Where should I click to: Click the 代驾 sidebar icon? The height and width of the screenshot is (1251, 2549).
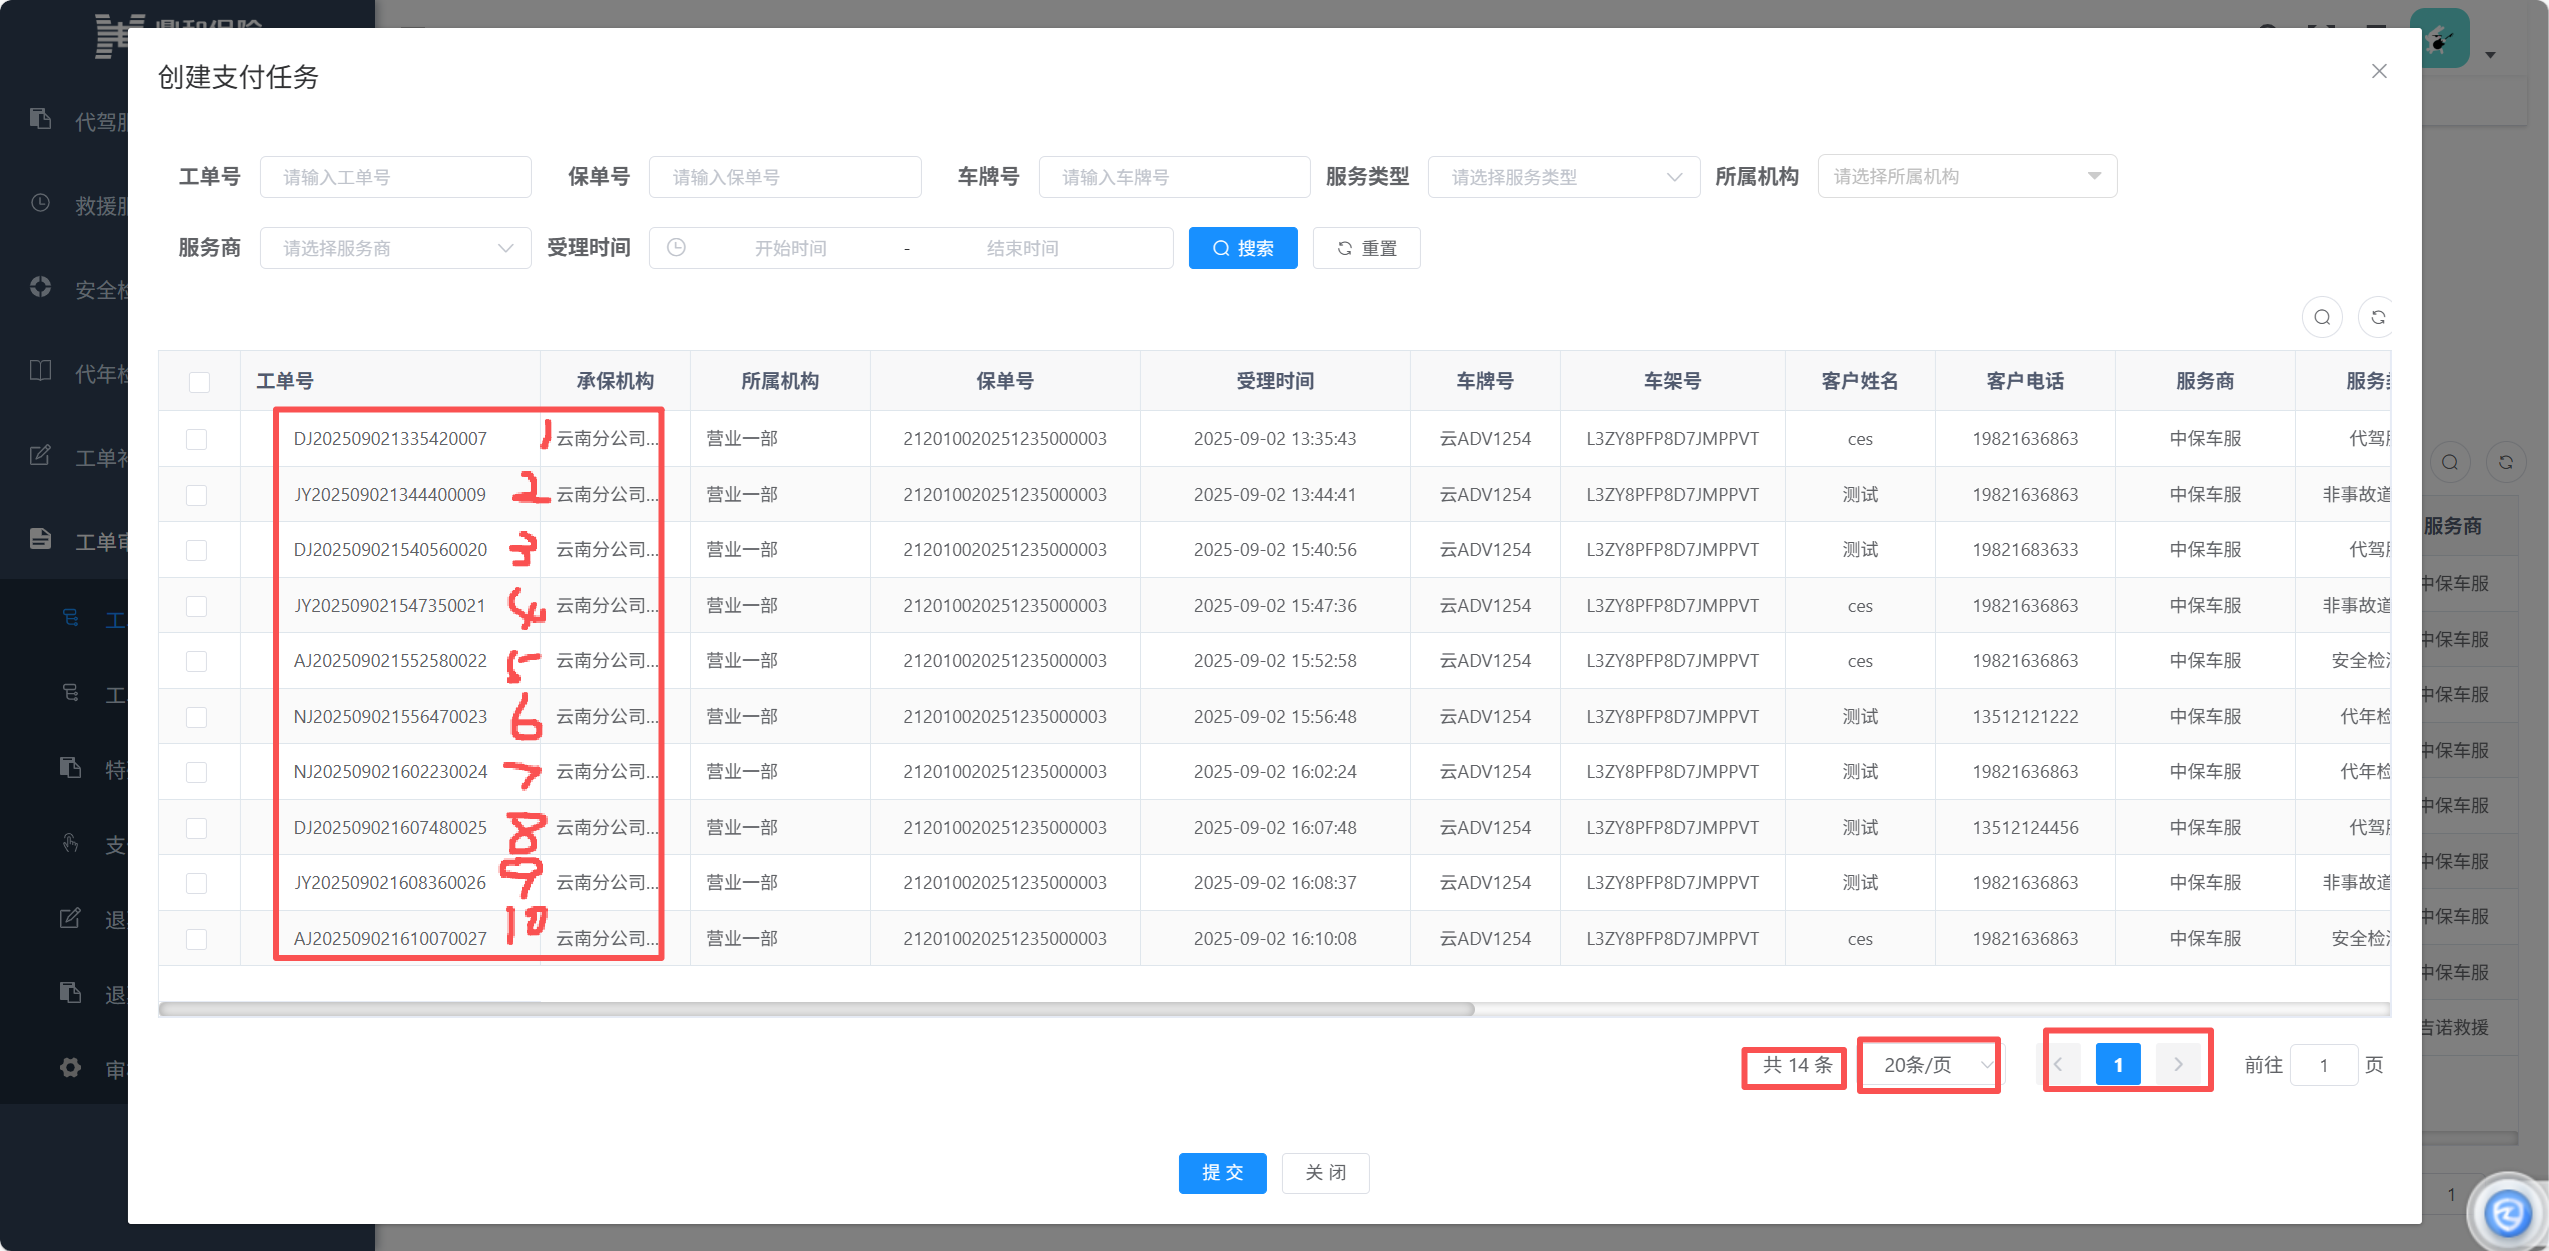[41, 119]
